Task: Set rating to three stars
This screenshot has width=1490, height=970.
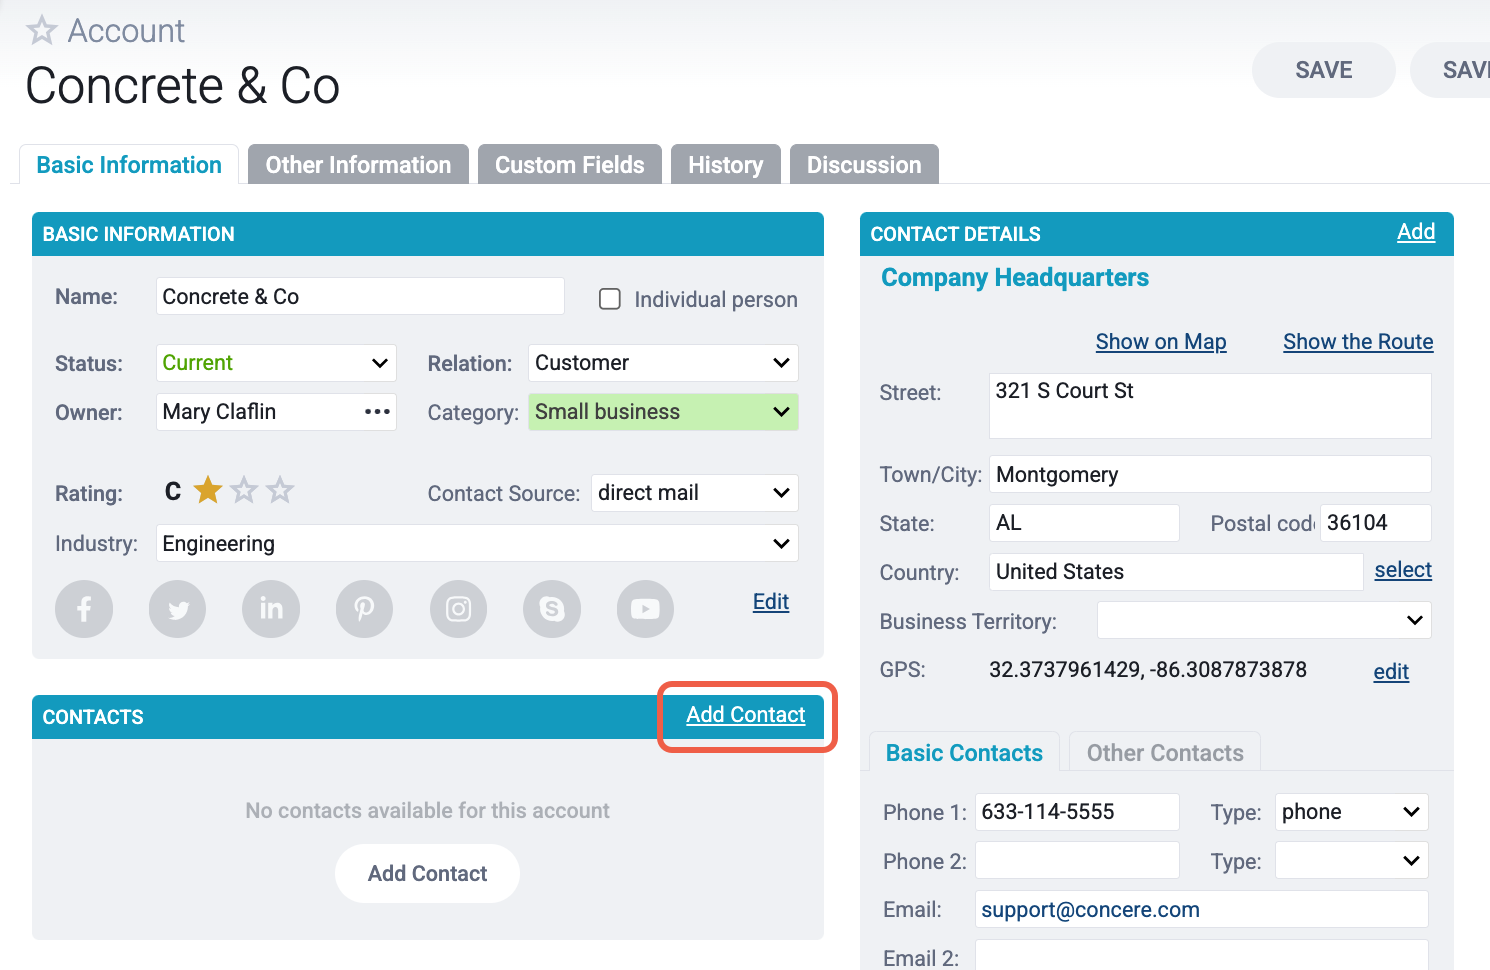Action: [x=281, y=491]
